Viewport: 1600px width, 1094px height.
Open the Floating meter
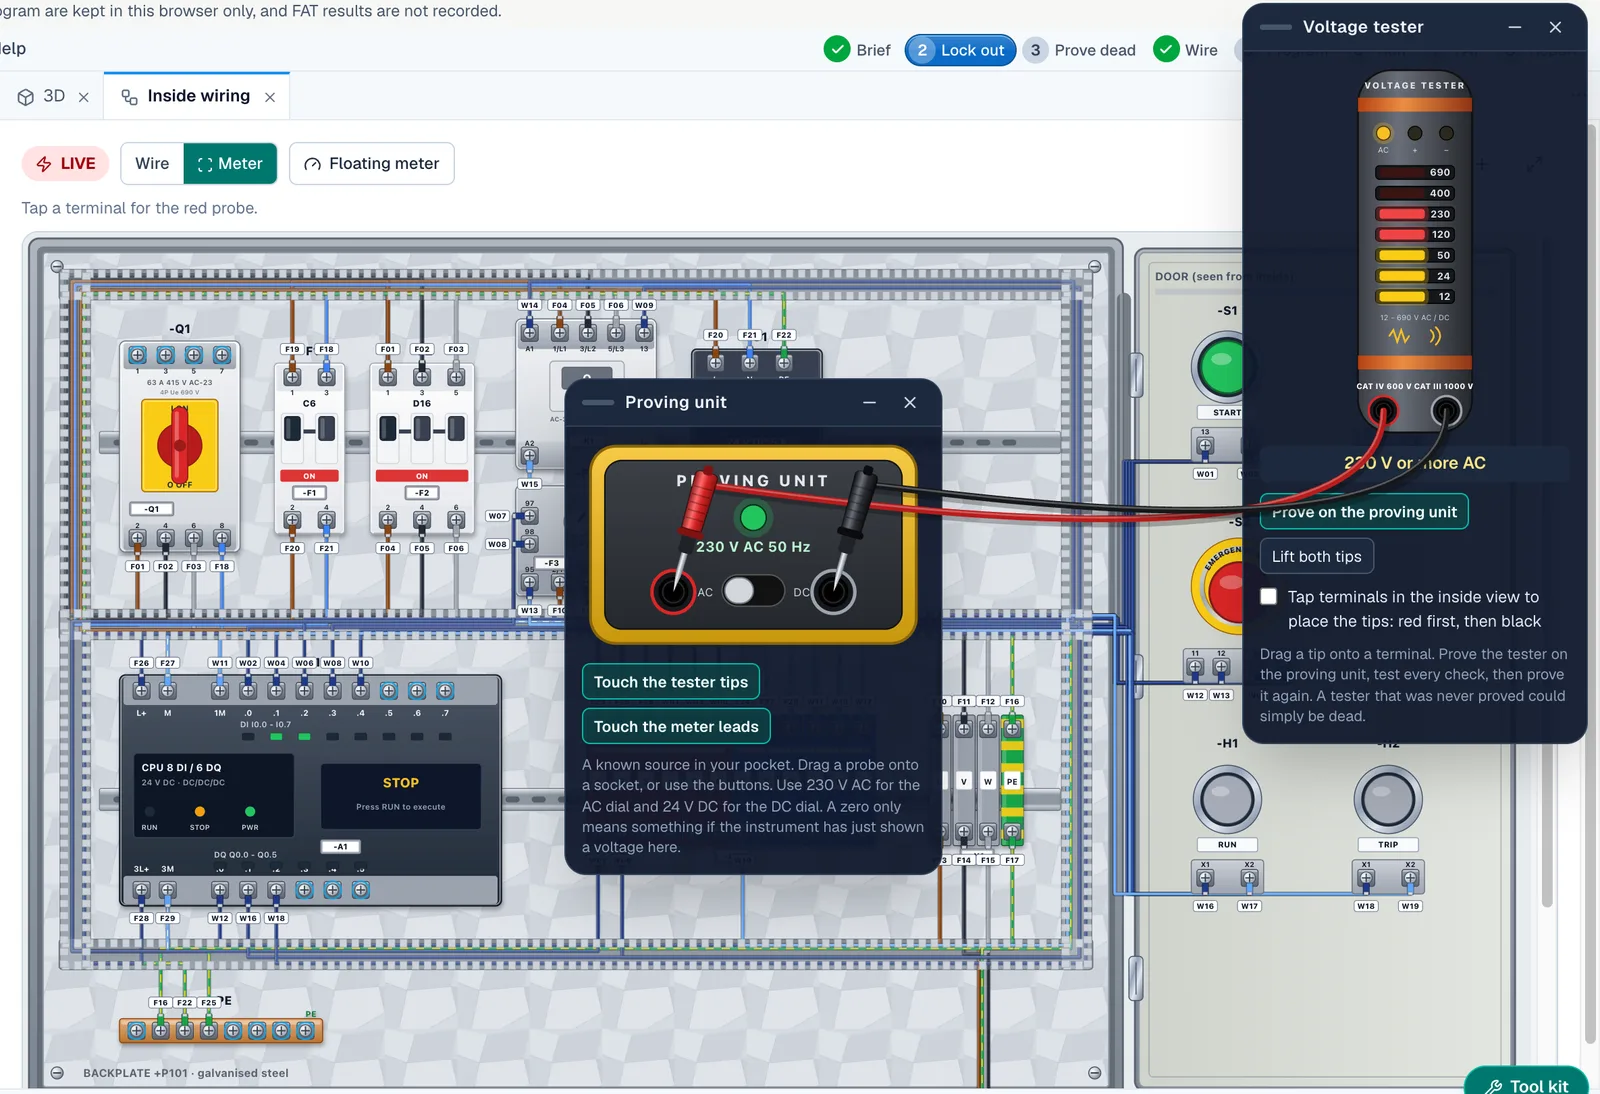pos(372,164)
